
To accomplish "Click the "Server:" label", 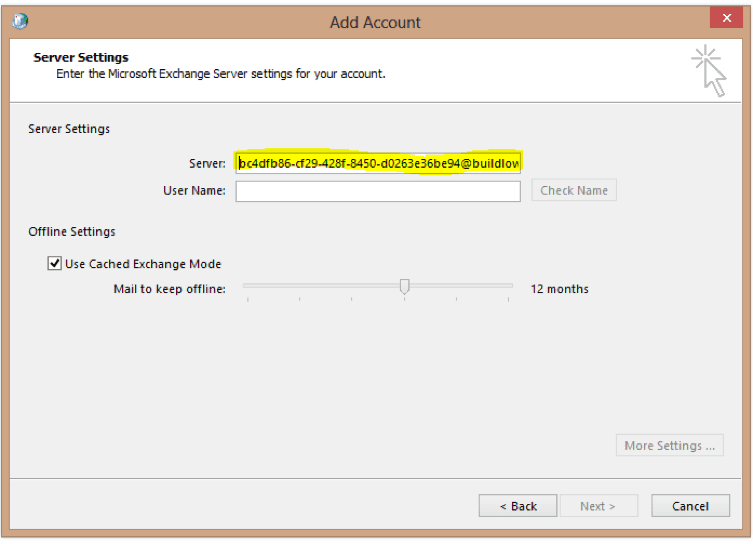I will click(x=207, y=164).
